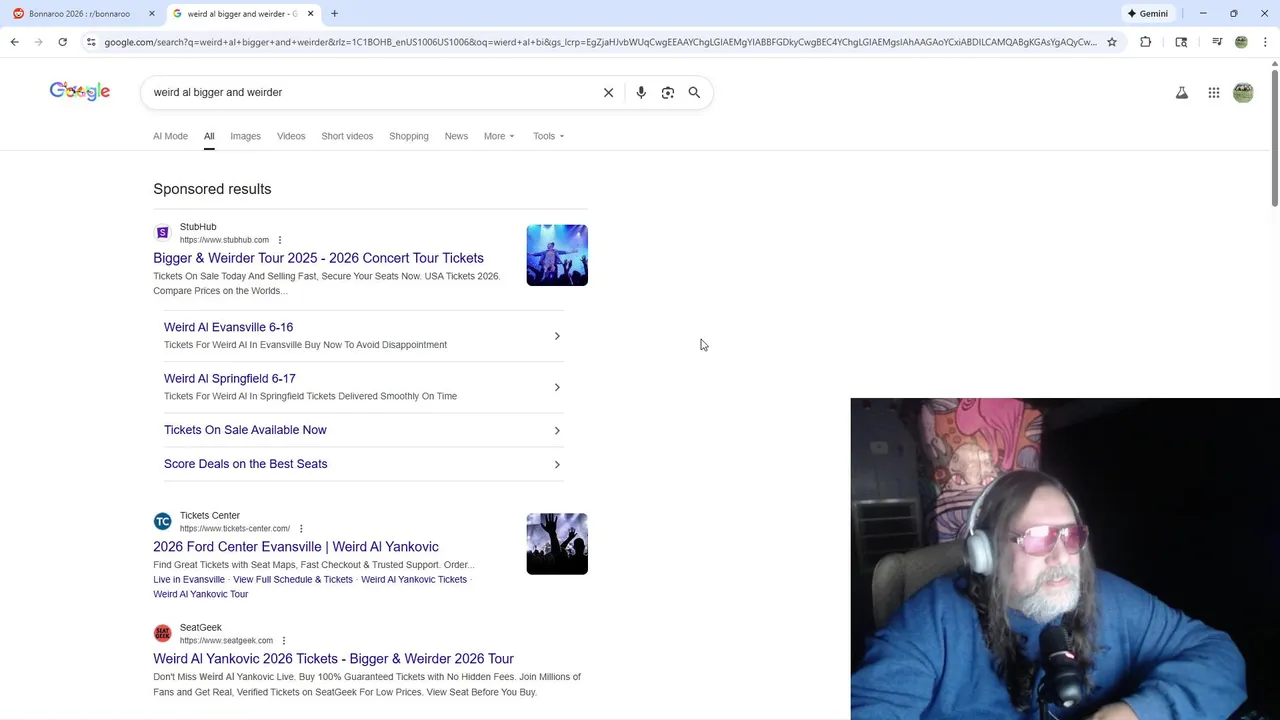Click the StubHub concert thumbnail image
1280x720 pixels.
point(557,255)
